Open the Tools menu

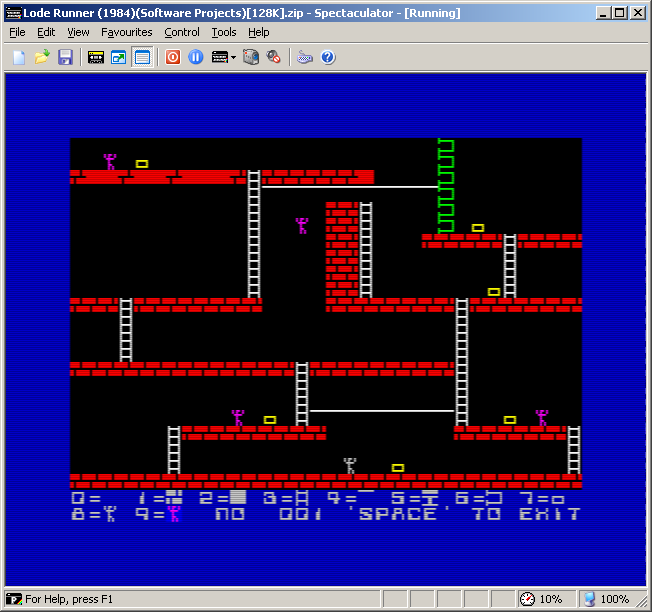tap(224, 32)
